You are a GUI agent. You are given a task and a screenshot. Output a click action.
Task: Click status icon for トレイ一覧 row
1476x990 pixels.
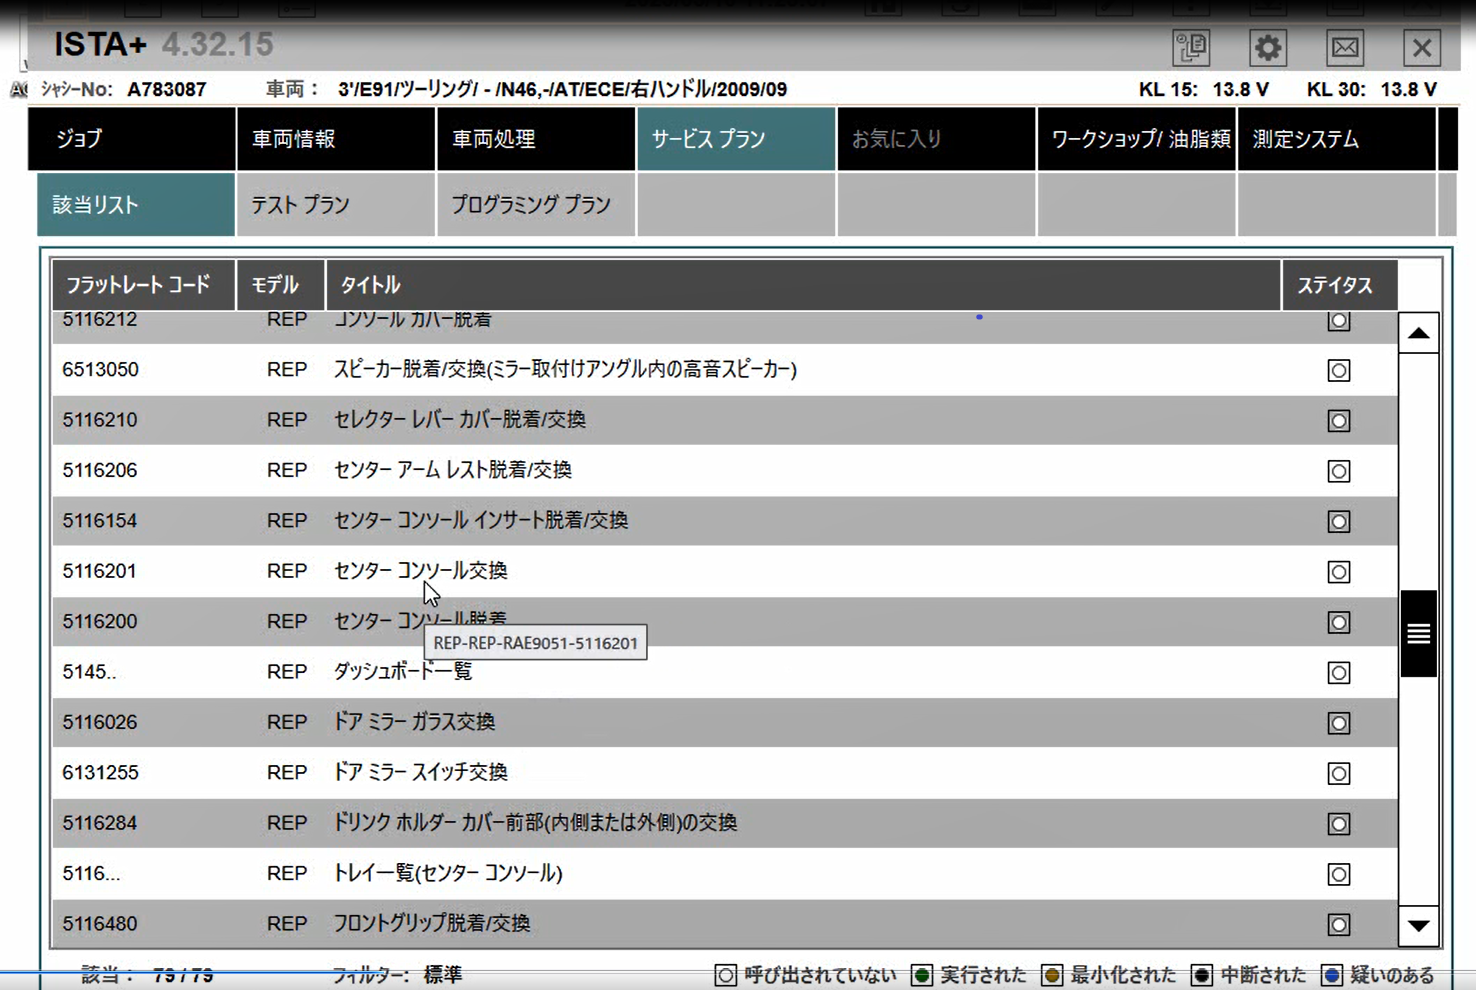[1339, 874]
